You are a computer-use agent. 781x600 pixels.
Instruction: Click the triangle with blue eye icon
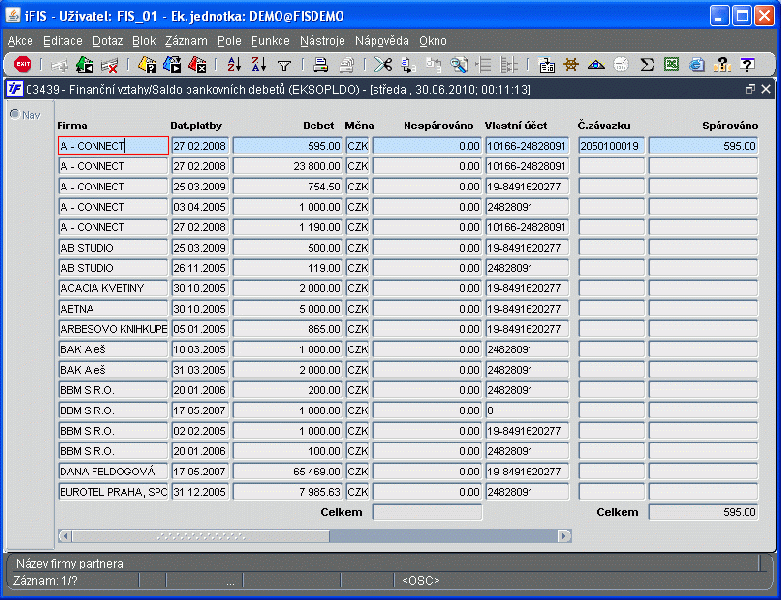point(596,65)
